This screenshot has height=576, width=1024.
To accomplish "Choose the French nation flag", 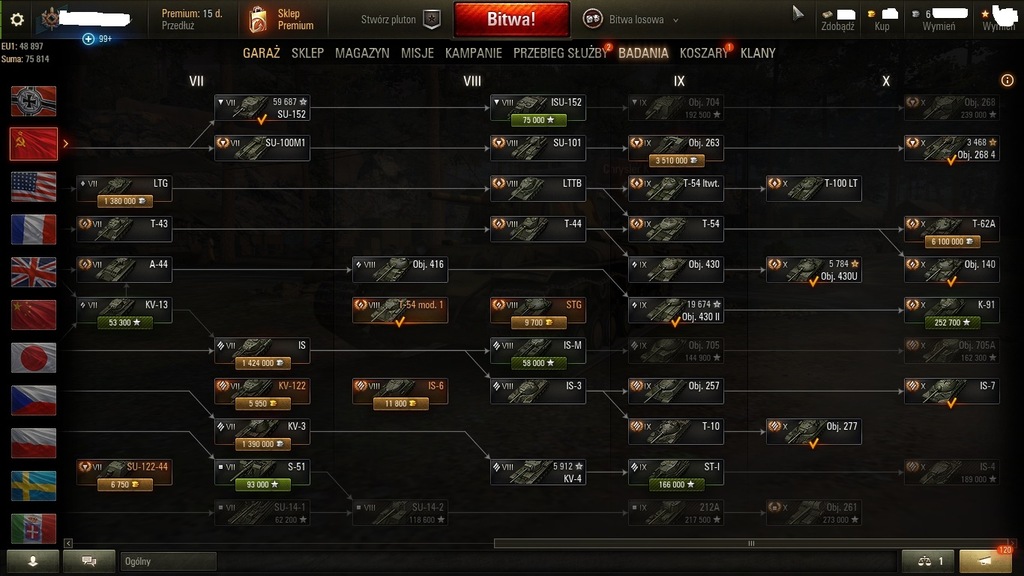I will (33, 229).
